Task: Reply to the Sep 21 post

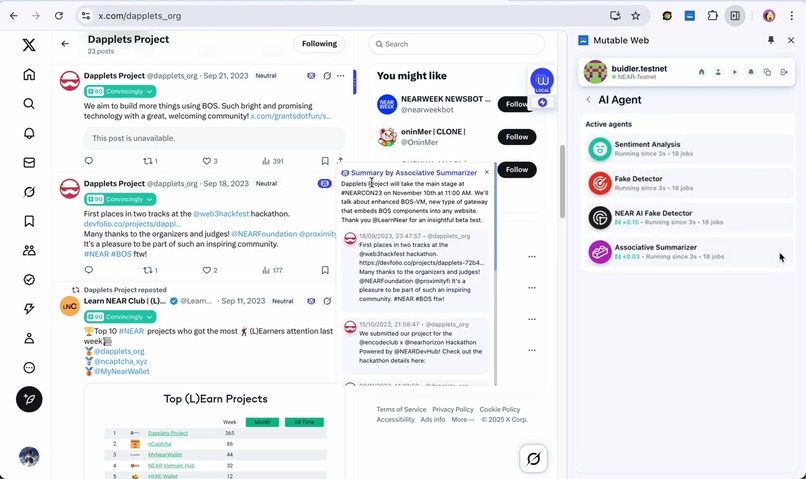Action: 89,161
